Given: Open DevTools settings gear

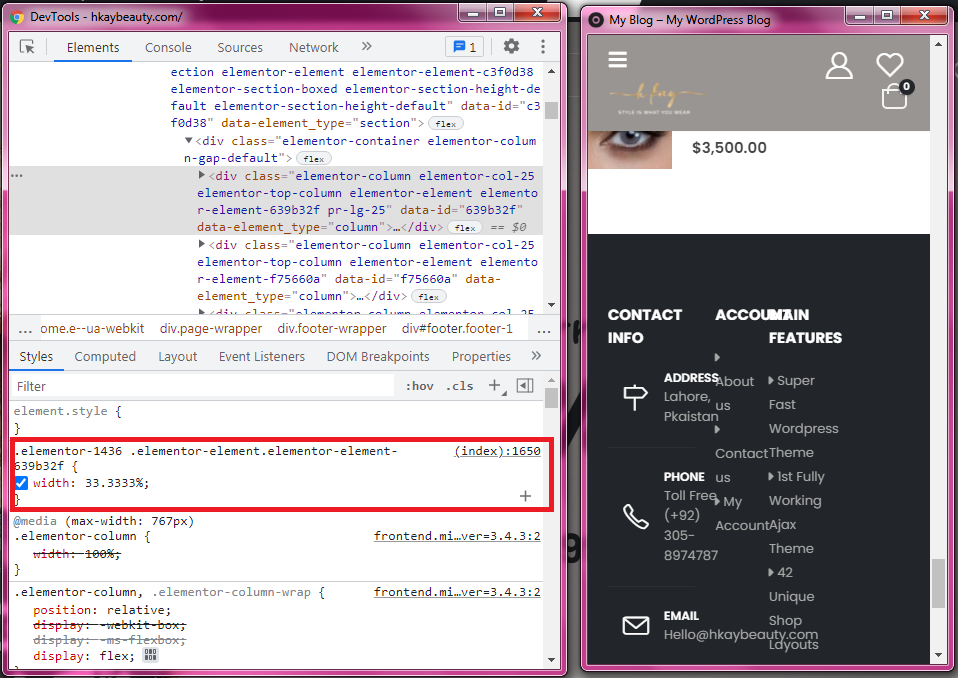Looking at the screenshot, I should (x=511, y=46).
